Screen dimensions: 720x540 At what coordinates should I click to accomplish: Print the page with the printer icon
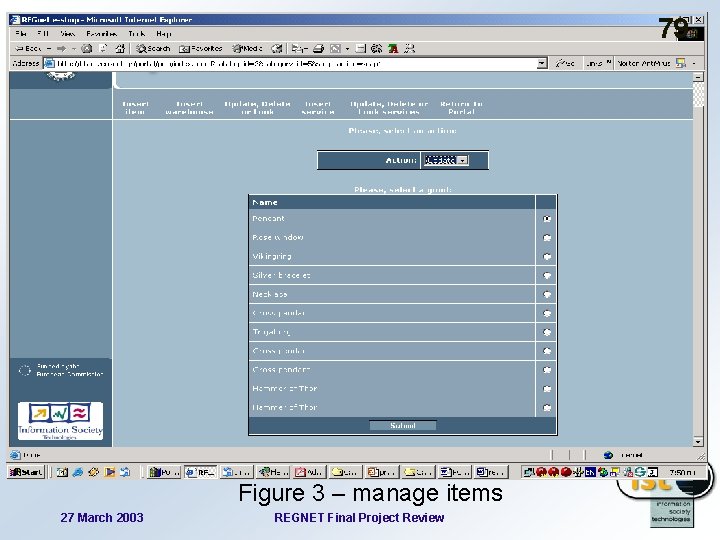click(x=319, y=48)
